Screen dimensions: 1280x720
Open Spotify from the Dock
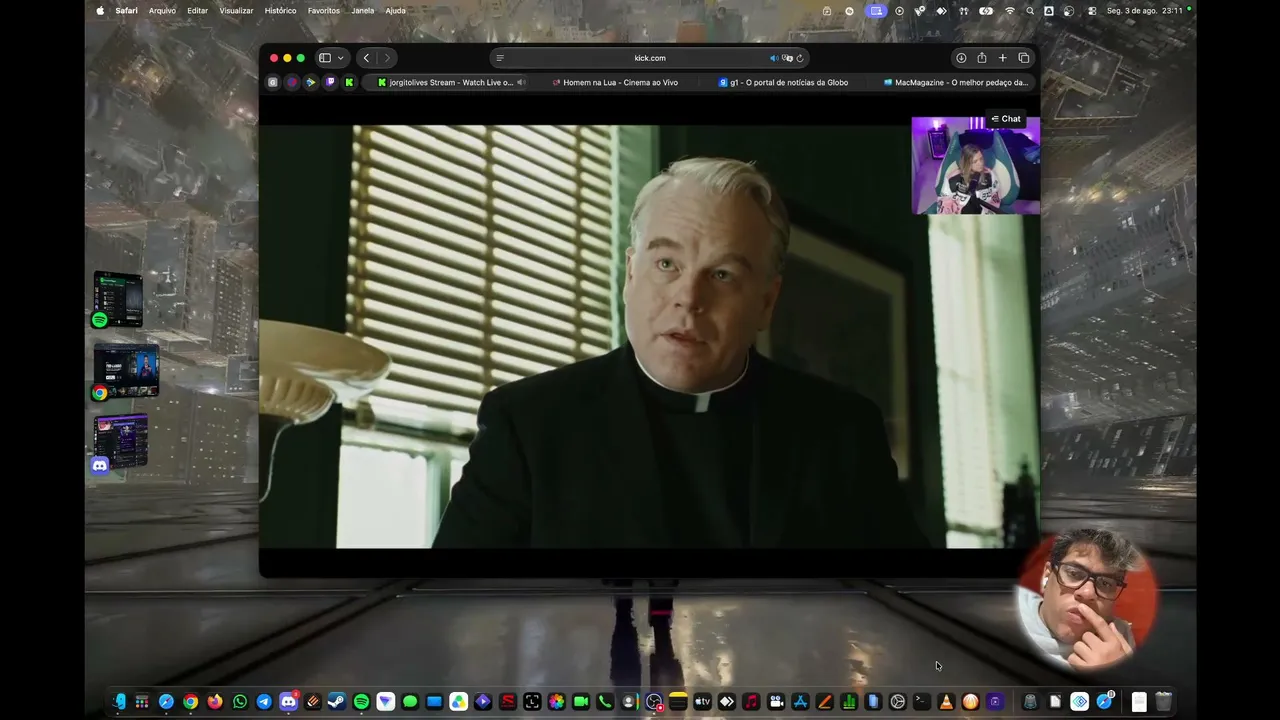(x=361, y=702)
